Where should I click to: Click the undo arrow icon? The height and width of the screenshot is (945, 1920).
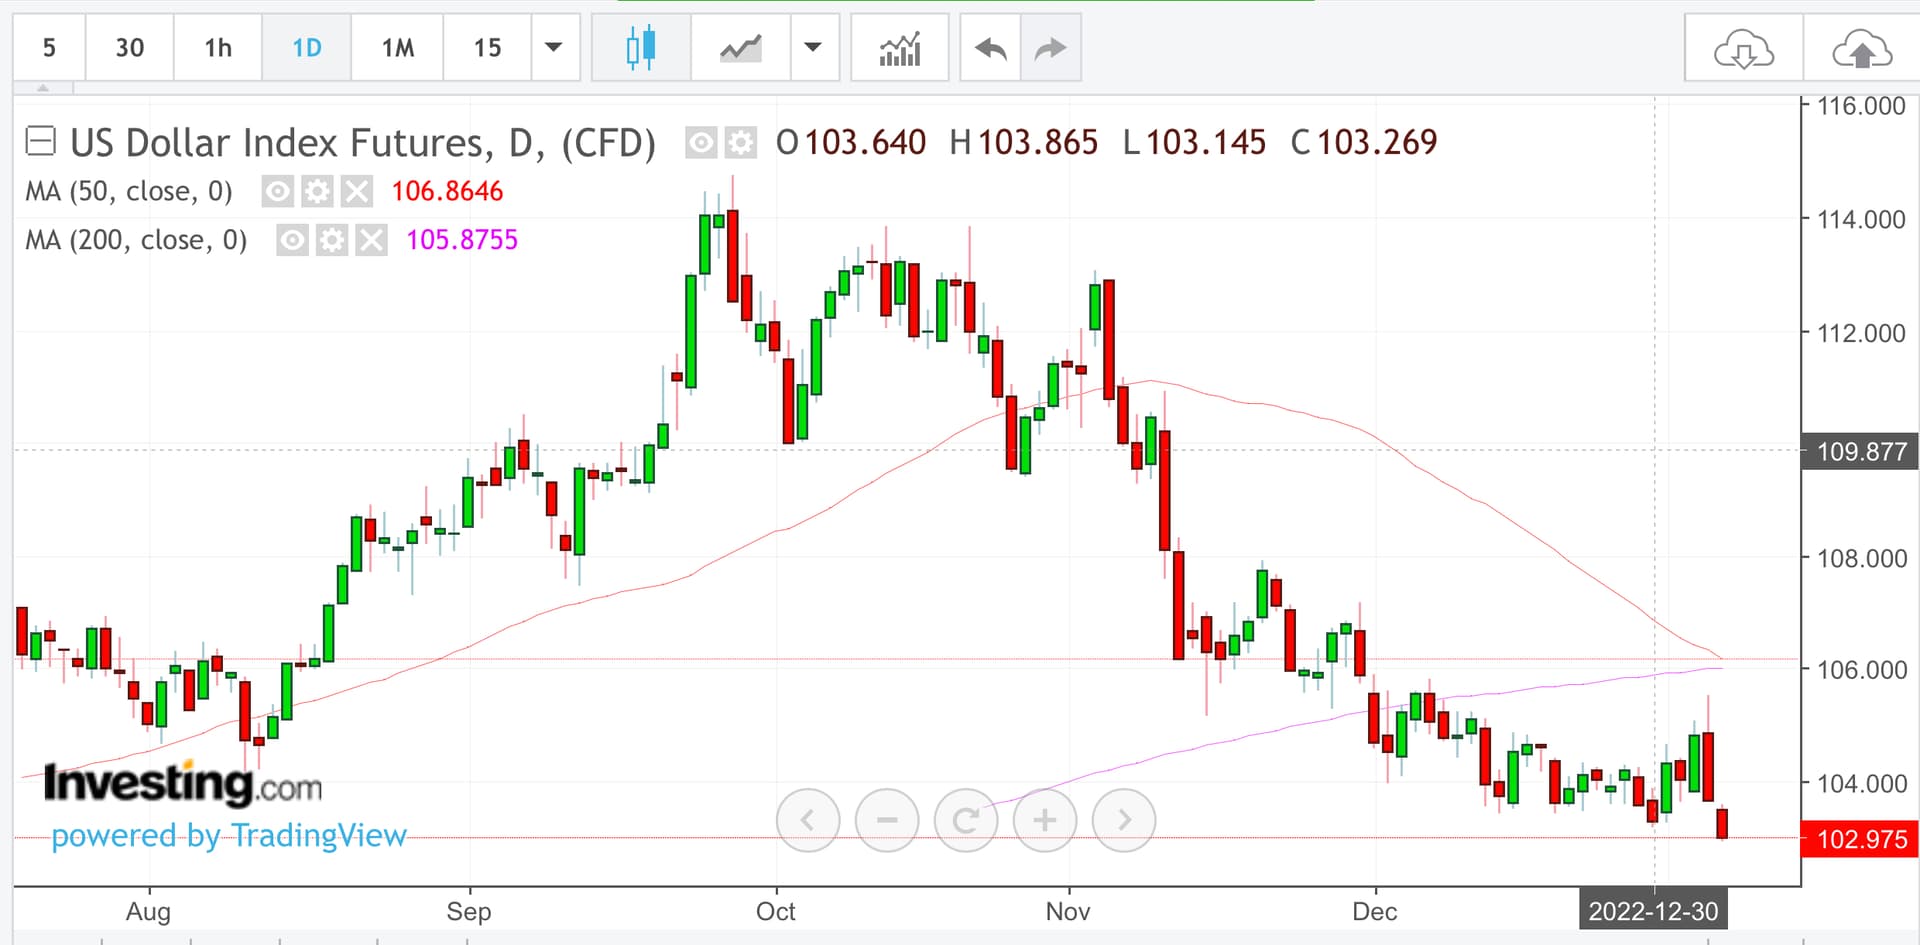pyautogui.click(x=990, y=48)
